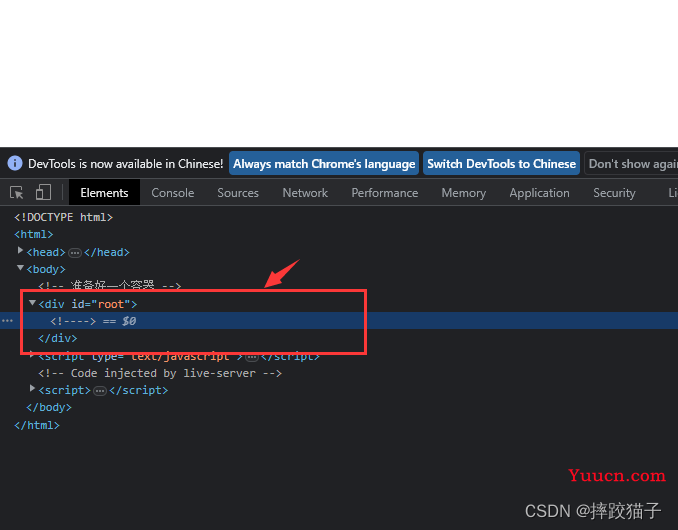Click Always match Chrome's language button
Image resolution: width=678 pixels, height=530 pixels.
[324, 163]
